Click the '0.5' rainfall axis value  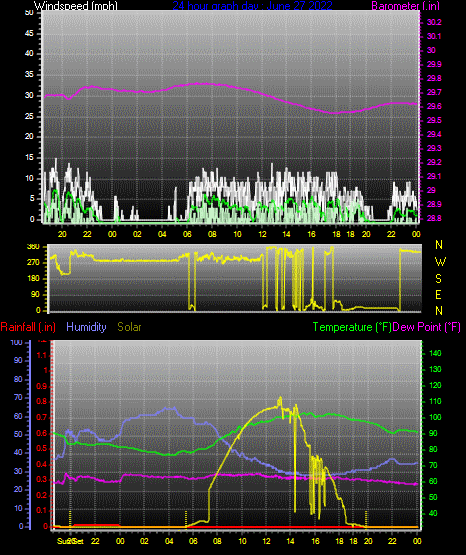tap(41, 448)
